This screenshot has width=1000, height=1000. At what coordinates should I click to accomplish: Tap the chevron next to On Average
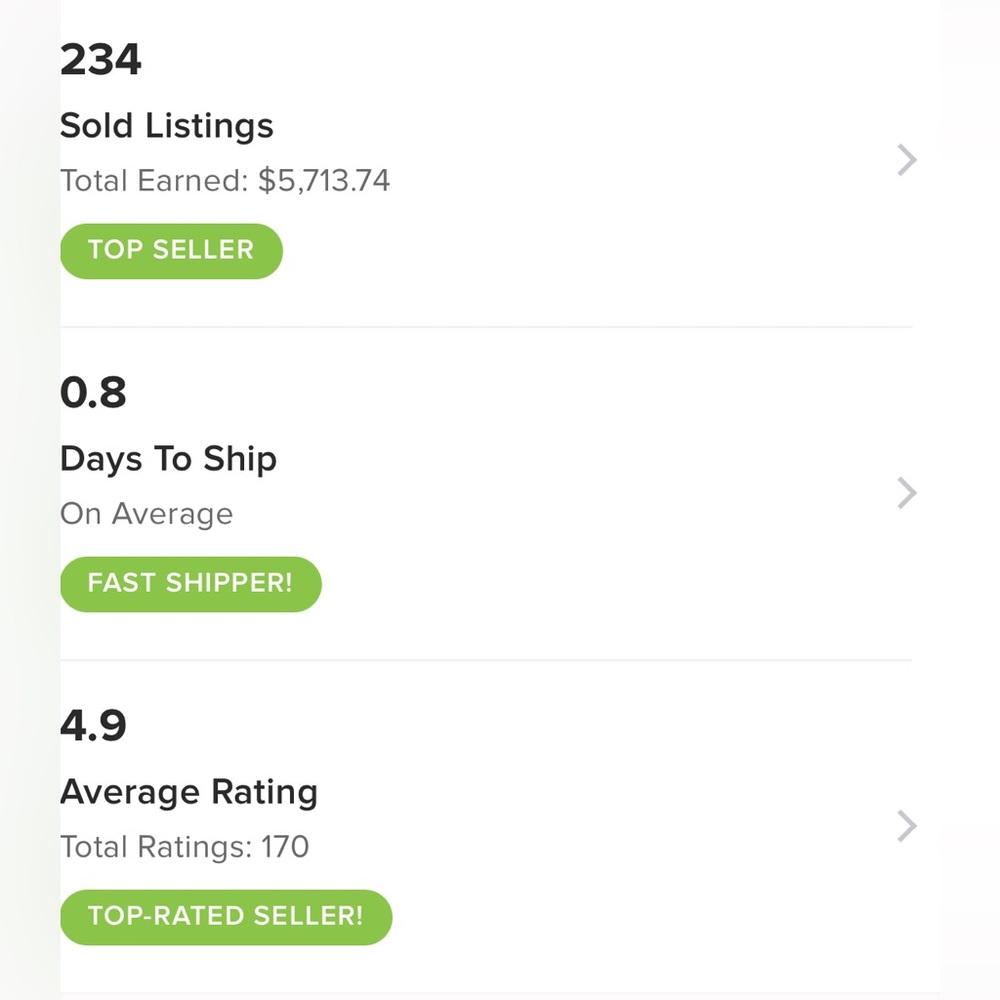(x=905, y=493)
